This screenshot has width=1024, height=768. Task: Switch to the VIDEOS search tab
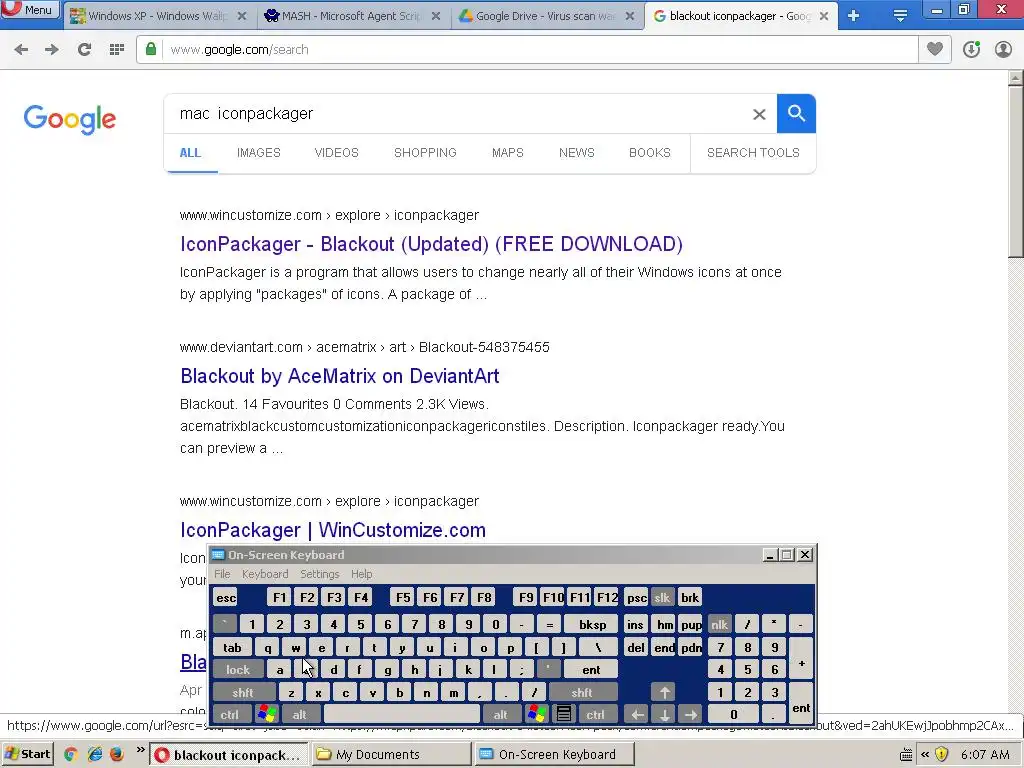point(336,153)
